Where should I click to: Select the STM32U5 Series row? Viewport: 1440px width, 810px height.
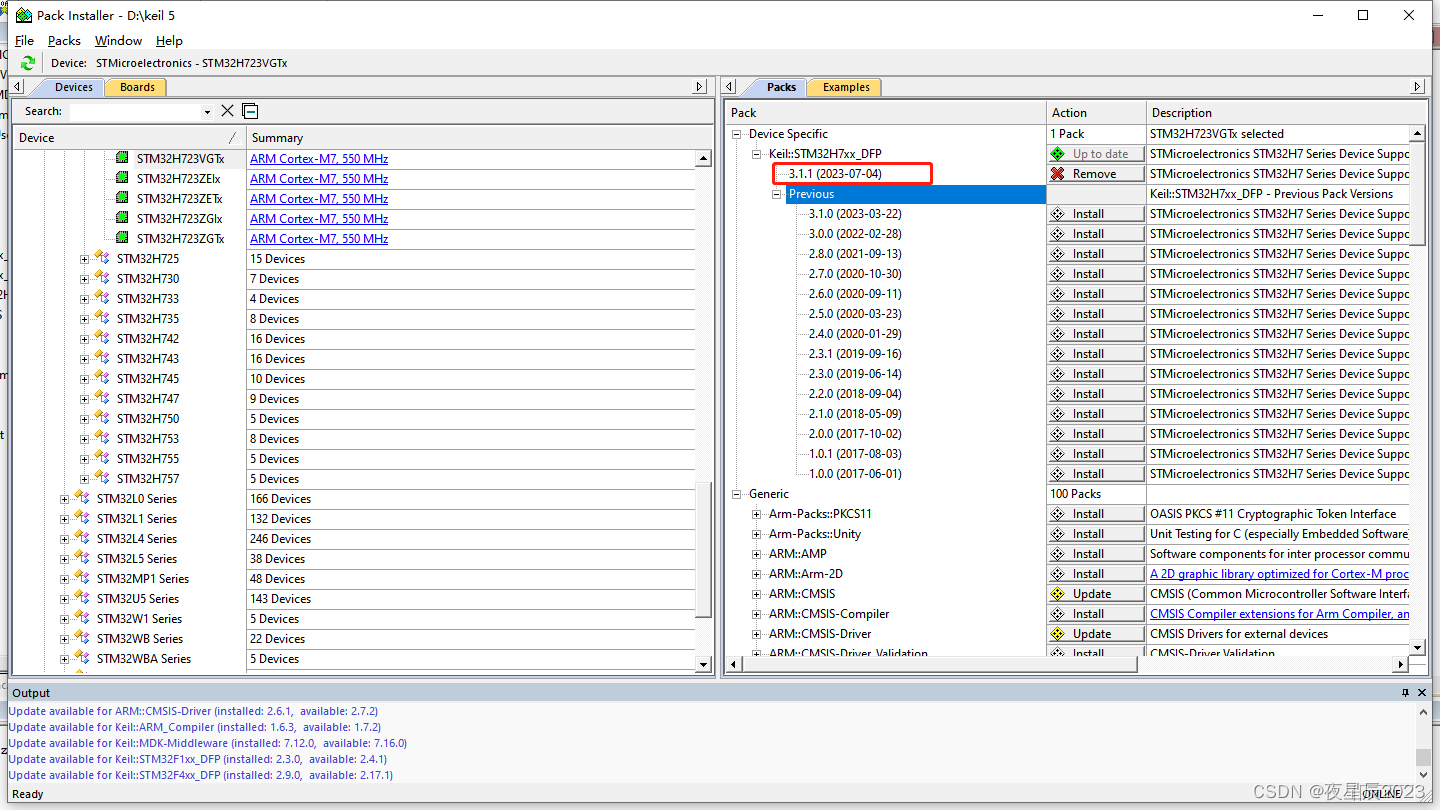[138, 599]
